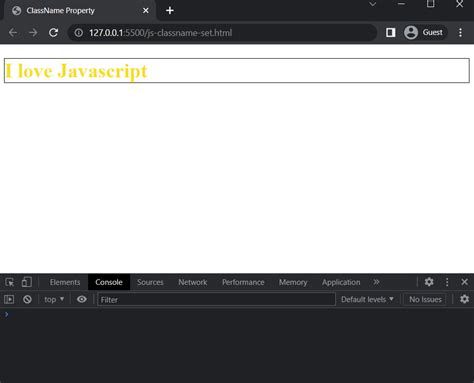Screen dimensions: 474x383
Task: Open Chrome's three-dot menu
Action: point(460,32)
